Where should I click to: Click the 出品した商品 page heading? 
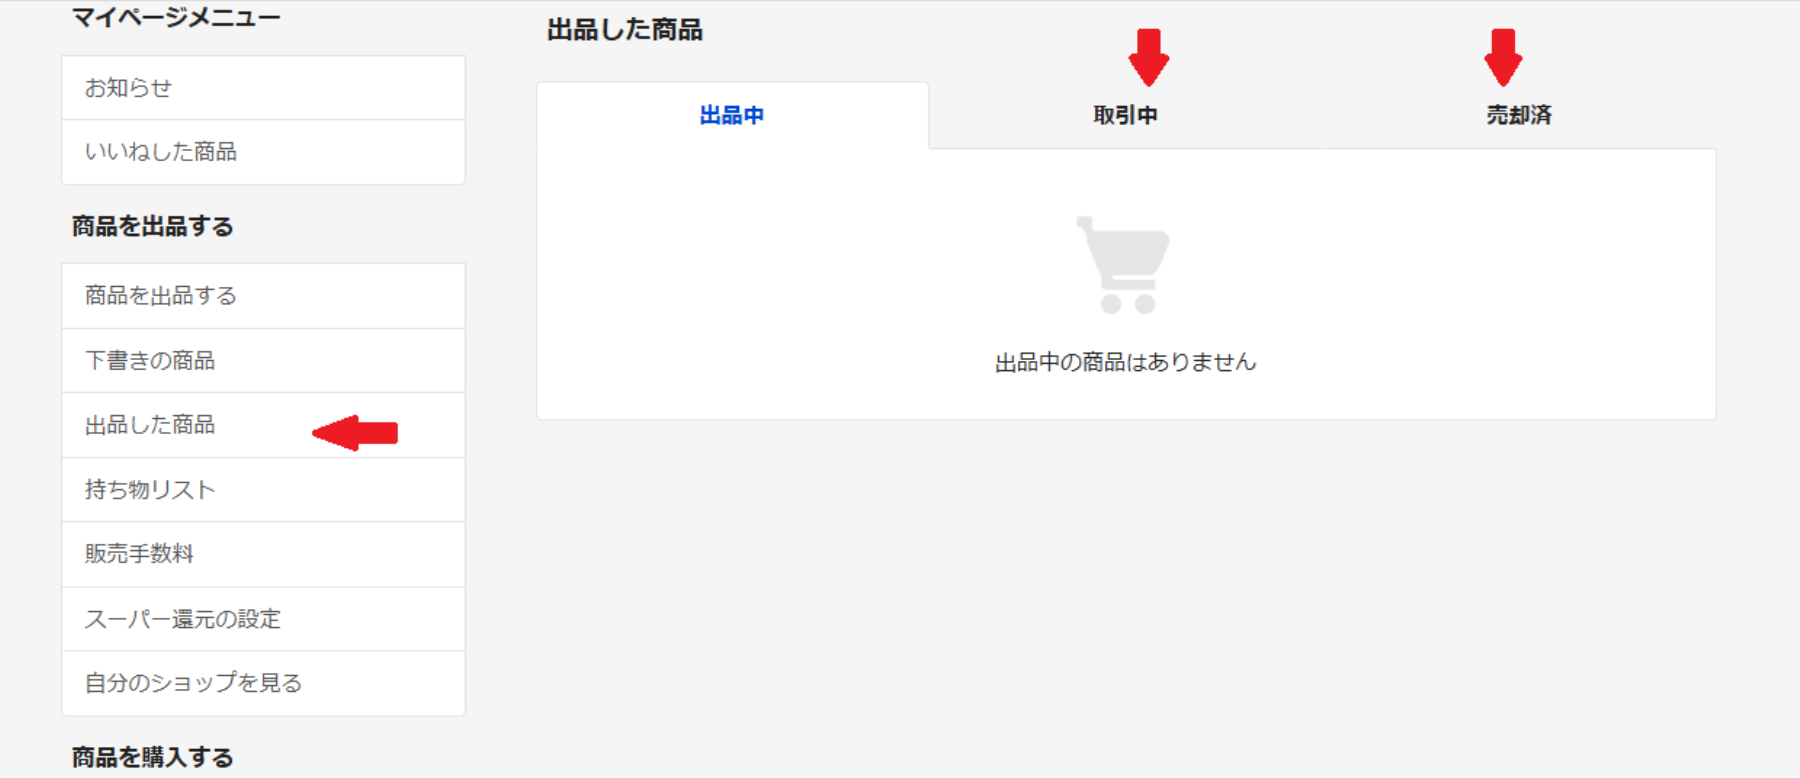(x=625, y=30)
